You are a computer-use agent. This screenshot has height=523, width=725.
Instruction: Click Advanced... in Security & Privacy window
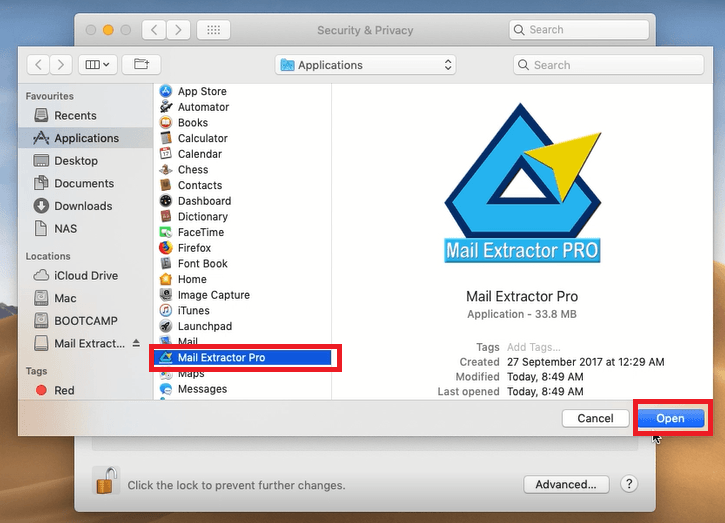[566, 485]
